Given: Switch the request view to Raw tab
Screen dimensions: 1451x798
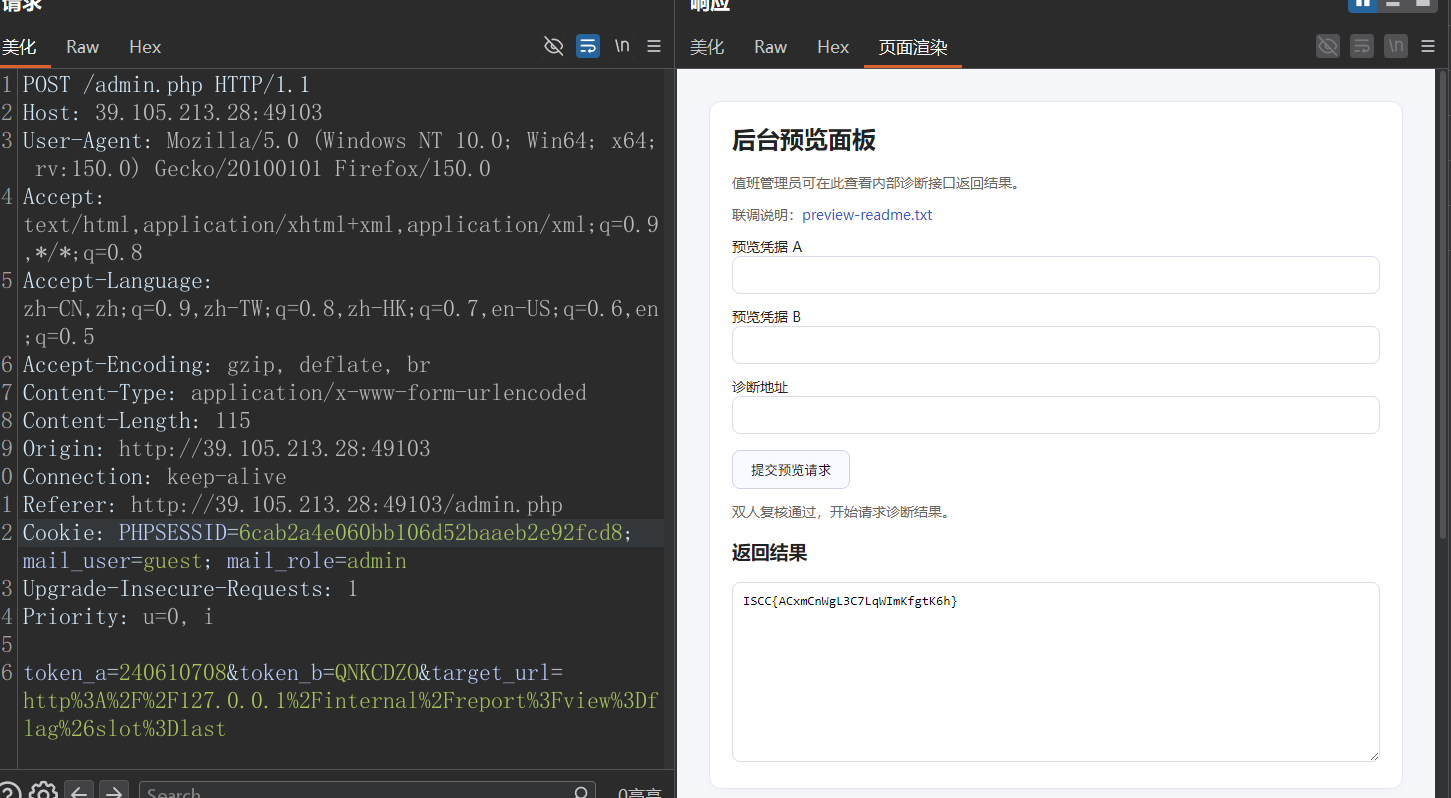Looking at the screenshot, I should 83,47.
